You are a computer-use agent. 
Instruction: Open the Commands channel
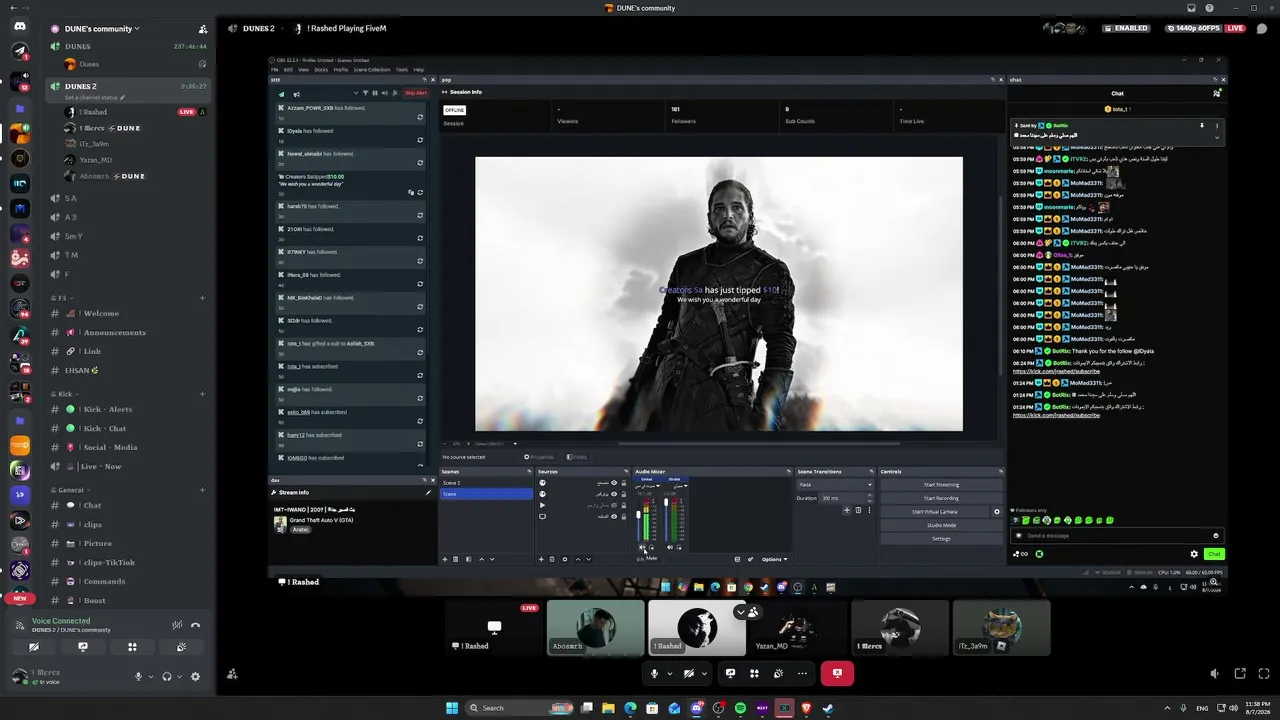(x=129, y=581)
